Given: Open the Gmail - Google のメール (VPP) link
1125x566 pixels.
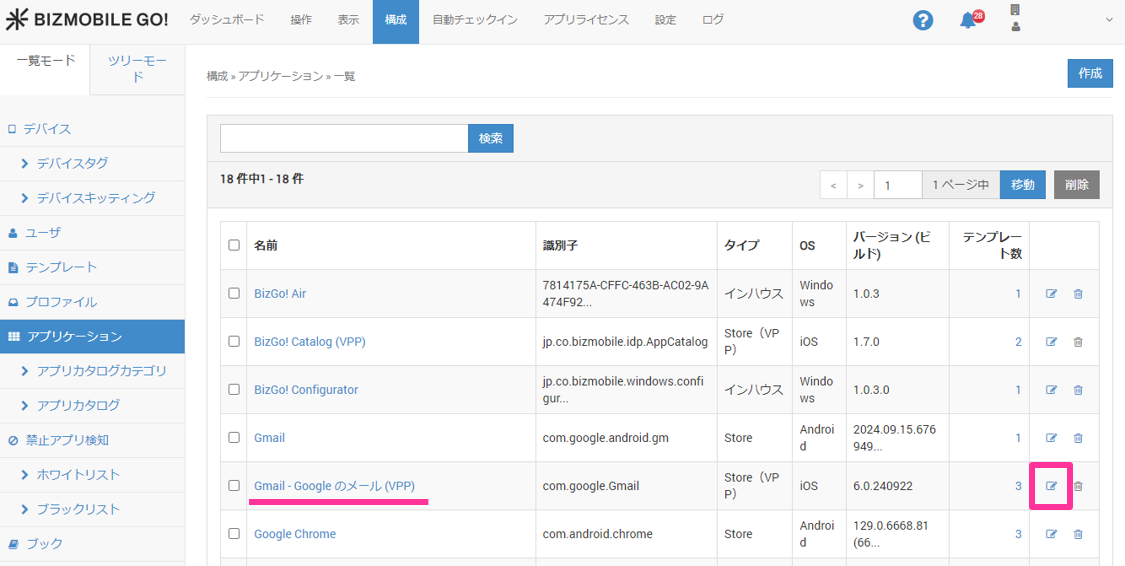Looking at the screenshot, I should 334,486.
